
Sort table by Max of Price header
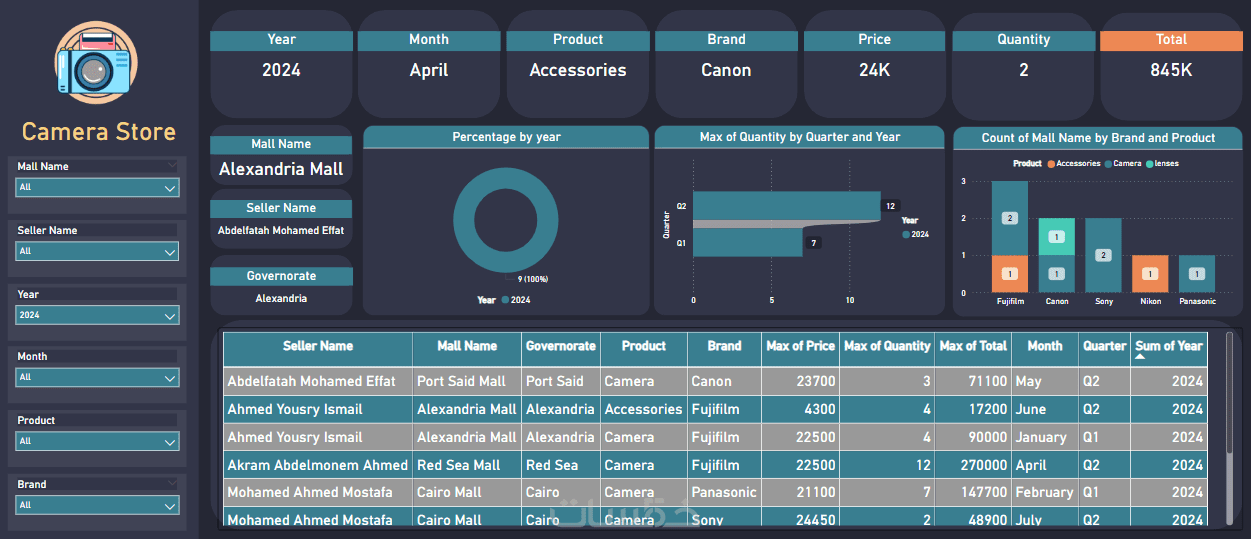[800, 346]
